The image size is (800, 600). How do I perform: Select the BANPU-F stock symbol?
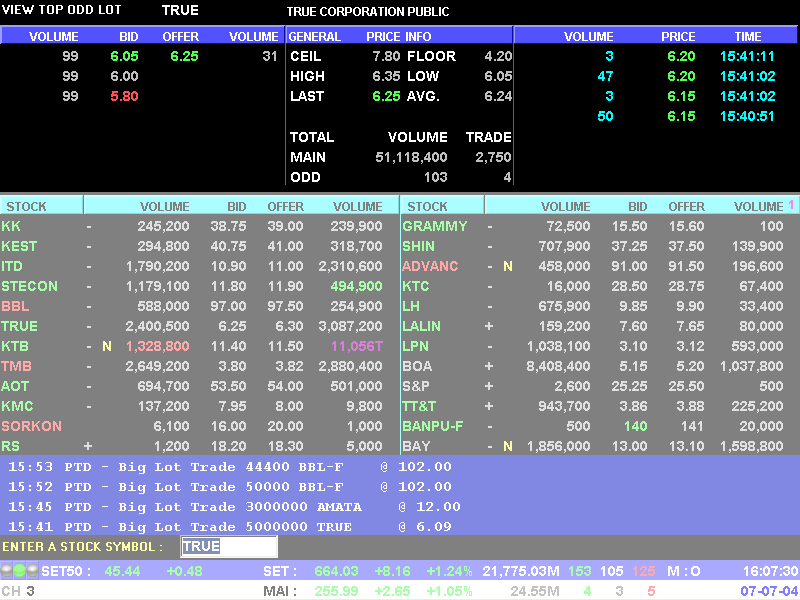tap(433, 426)
